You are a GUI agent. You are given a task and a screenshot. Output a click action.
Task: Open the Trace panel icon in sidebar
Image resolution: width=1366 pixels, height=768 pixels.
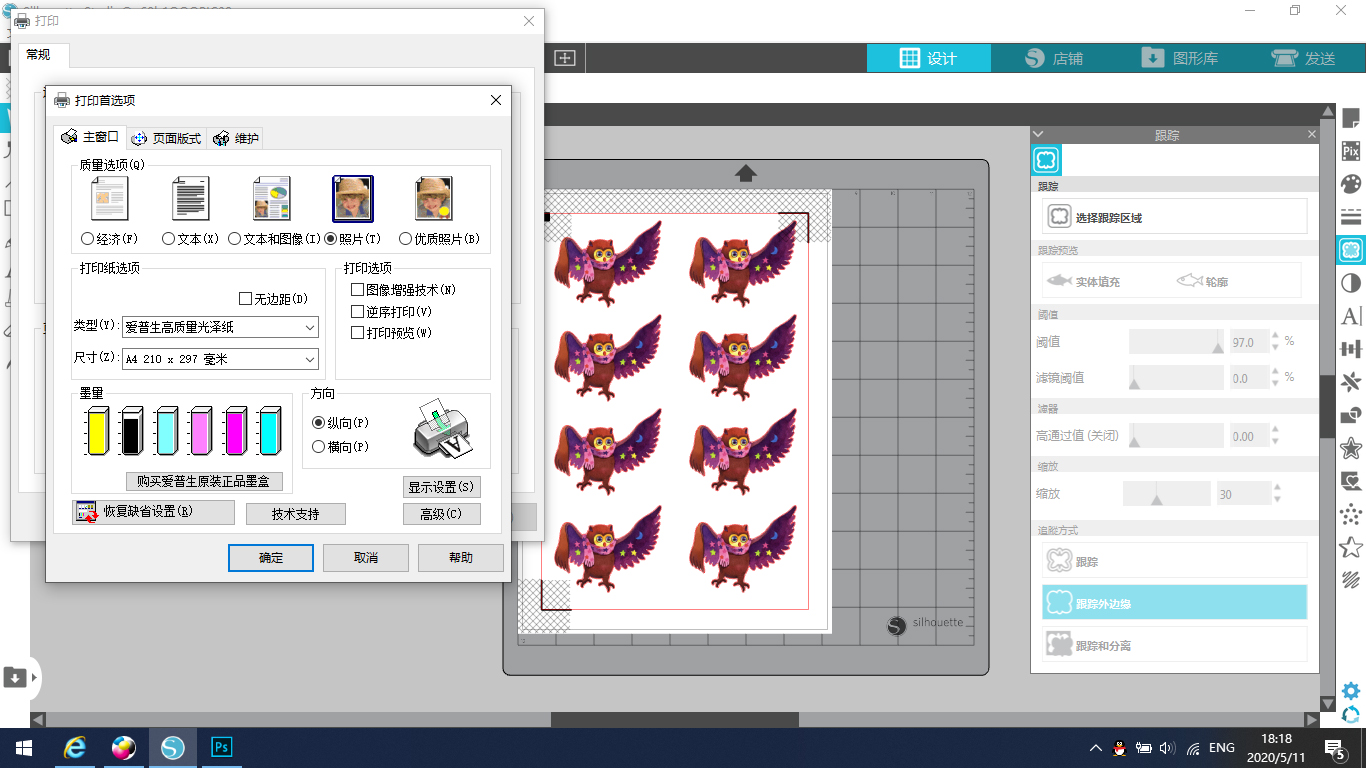[x=1351, y=250]
